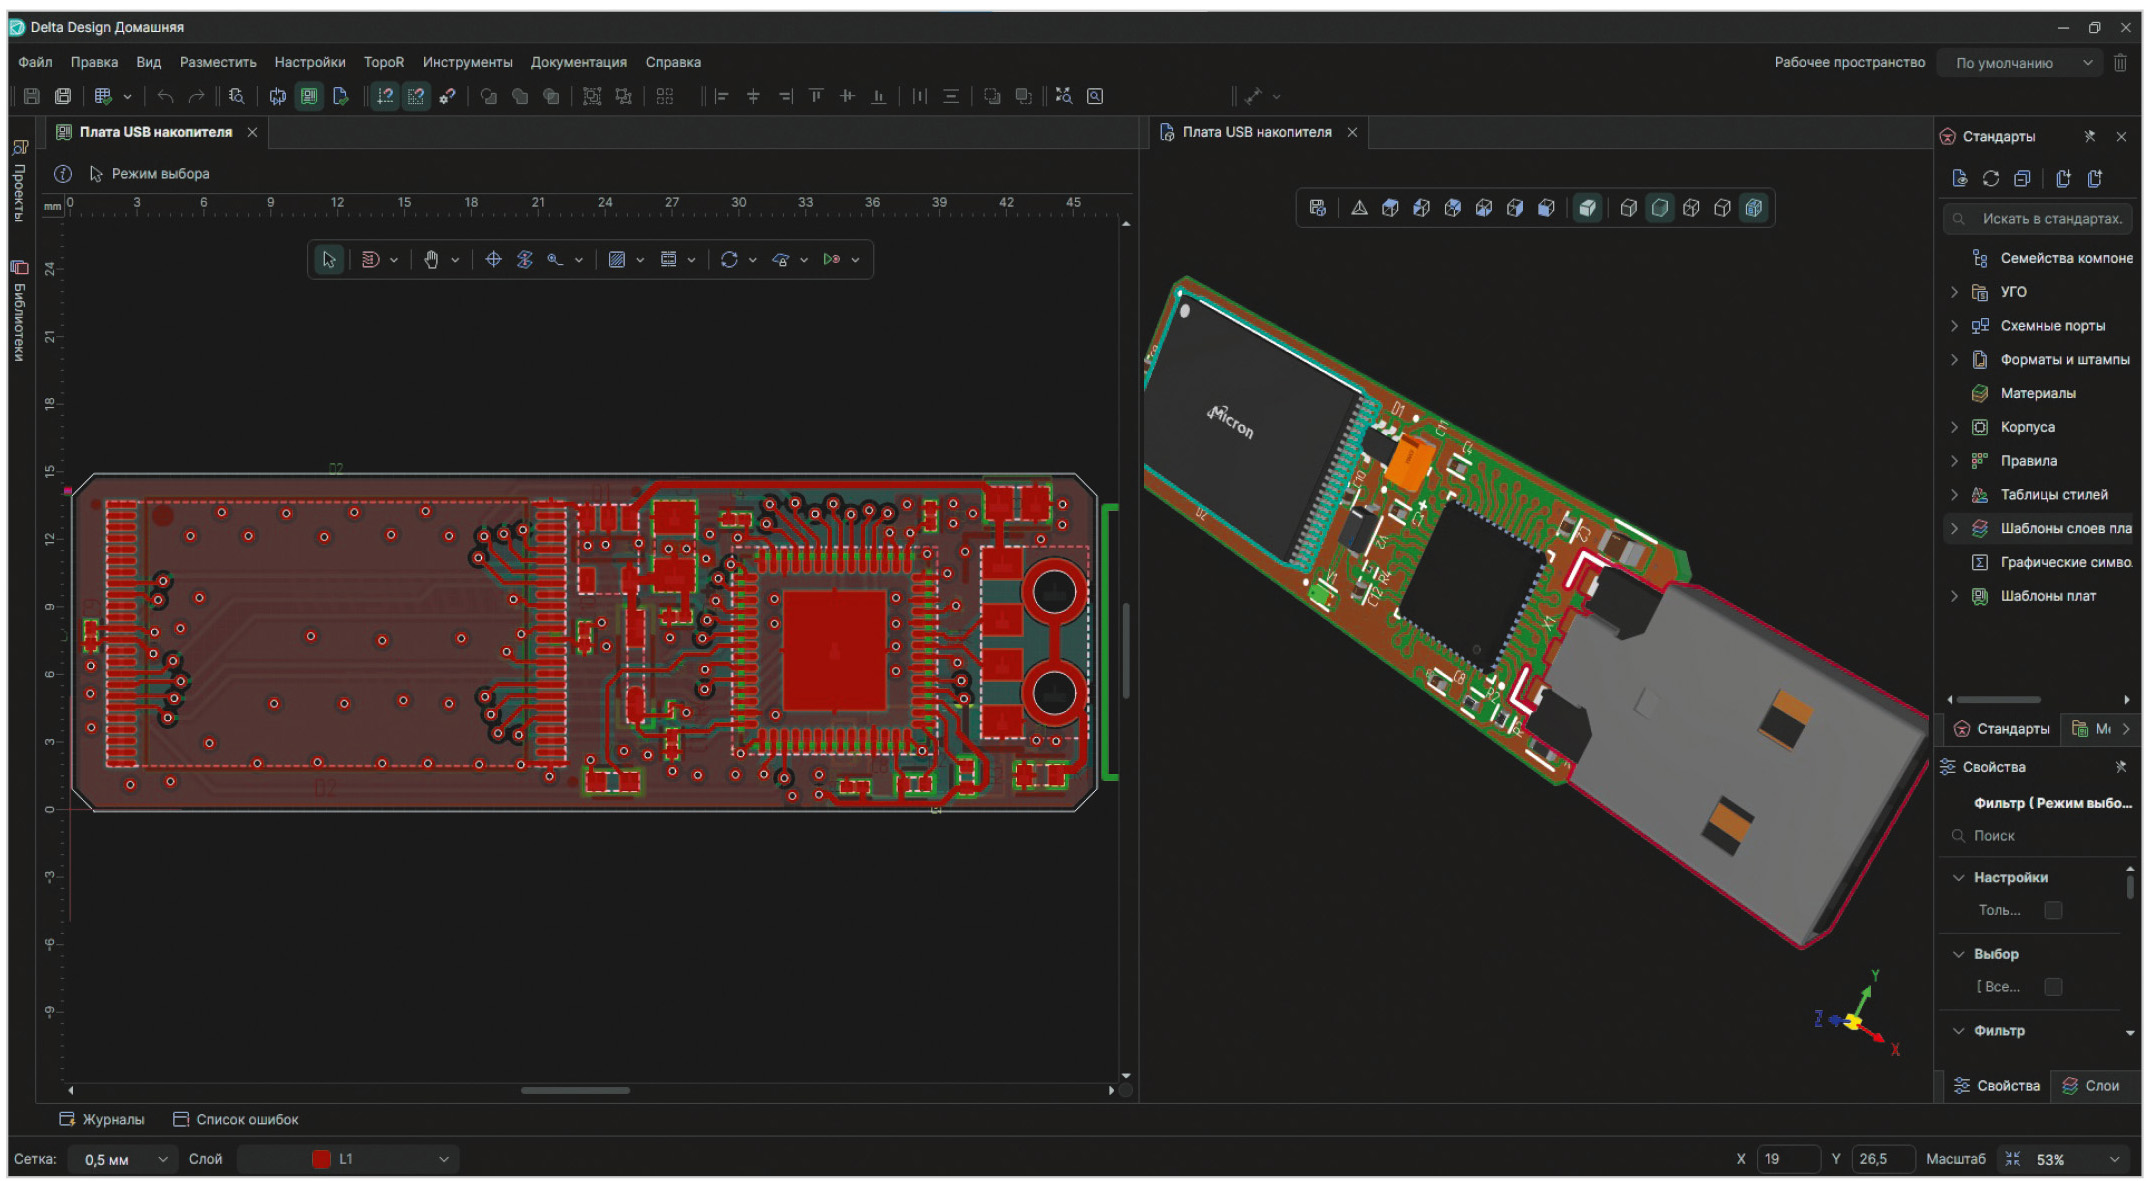The width and height of the screenshot is (2149, 1181).
Task: Select Материалы in the standards tree
Action: point(2037,394)
